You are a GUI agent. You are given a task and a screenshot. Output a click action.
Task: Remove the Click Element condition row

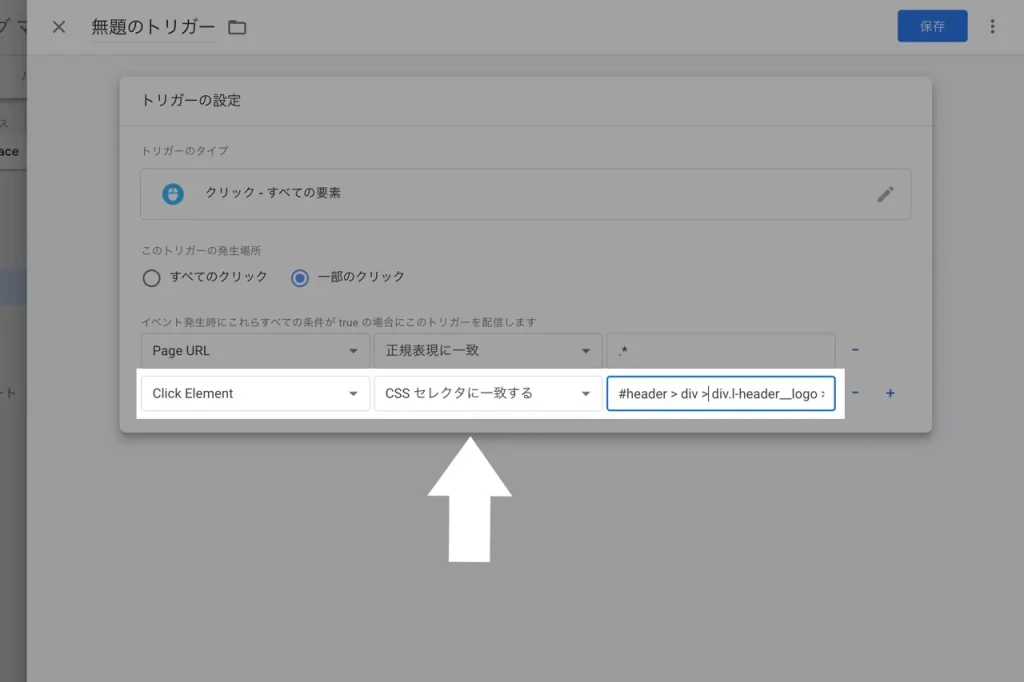click(x=855, y=393)
